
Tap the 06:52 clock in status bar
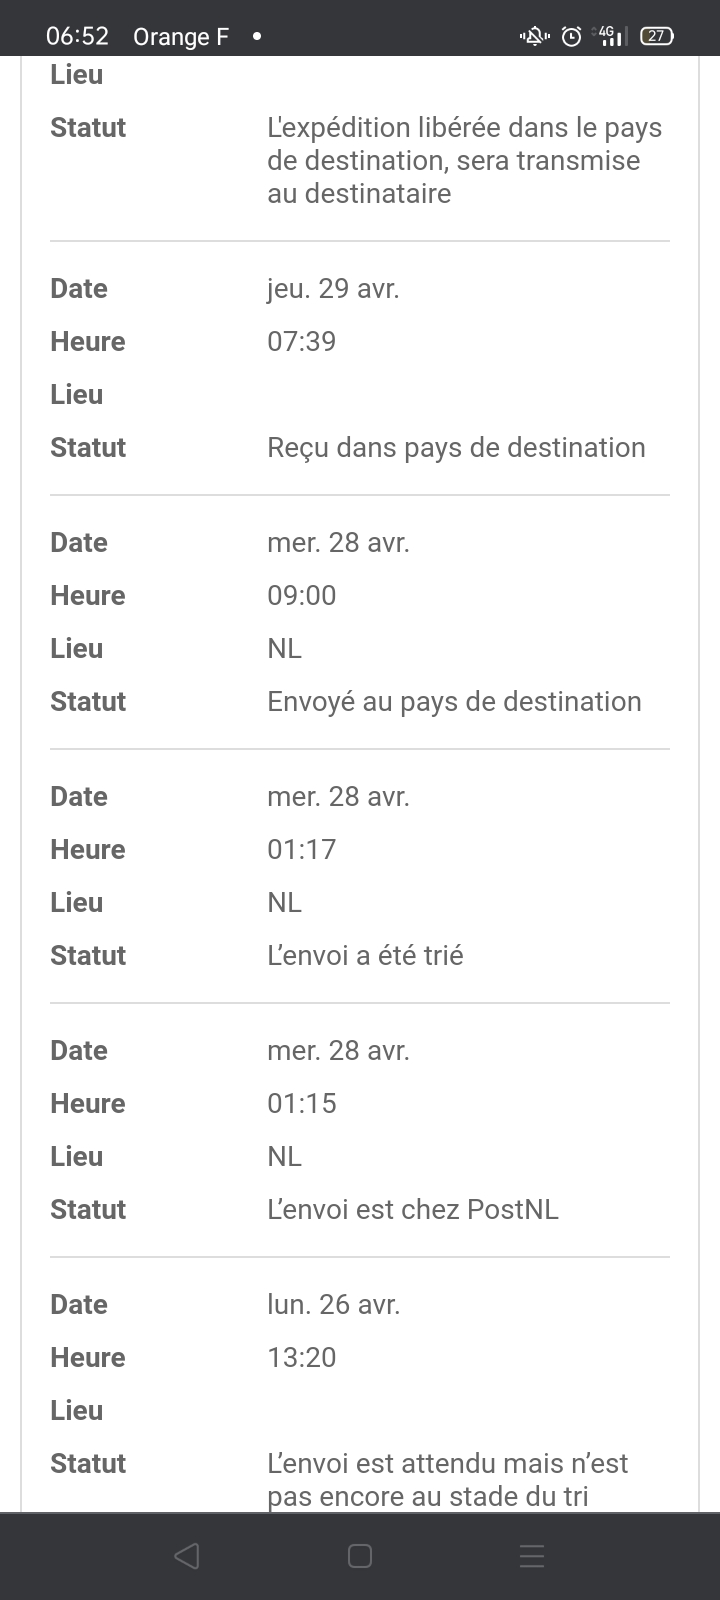pos(77,36)
